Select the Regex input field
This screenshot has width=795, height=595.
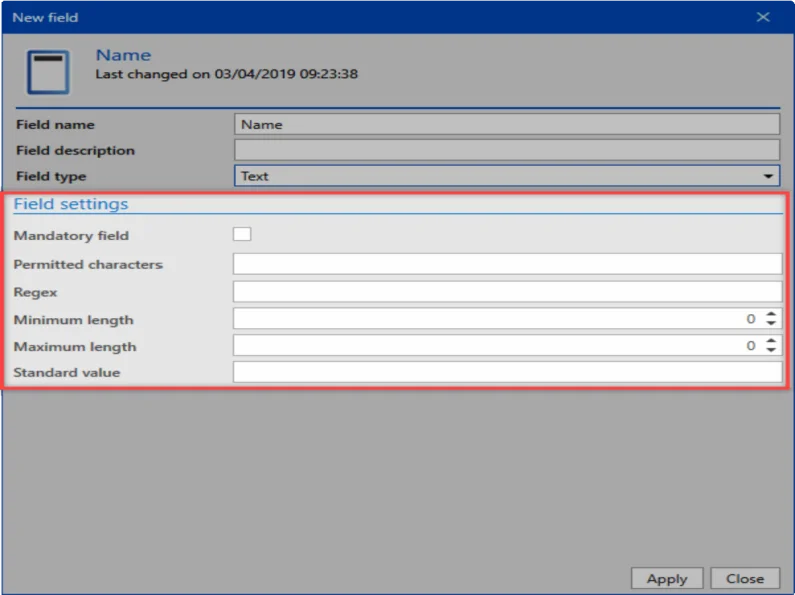508,292
